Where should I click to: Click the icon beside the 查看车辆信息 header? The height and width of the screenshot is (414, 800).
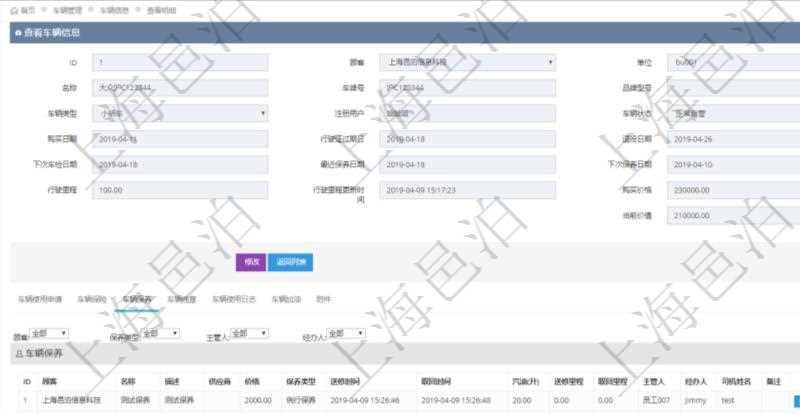[x=17, y=33]
